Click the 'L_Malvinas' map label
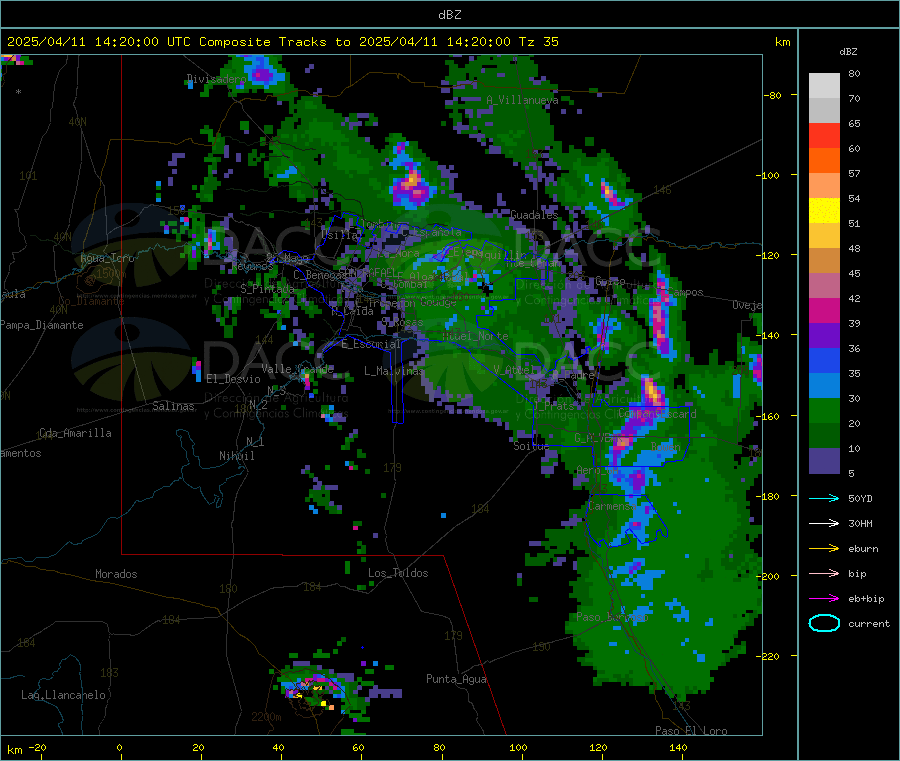Image resolution: width=900 pixels, height=761 pixels. pyautogui.click(x=394, y=371)
